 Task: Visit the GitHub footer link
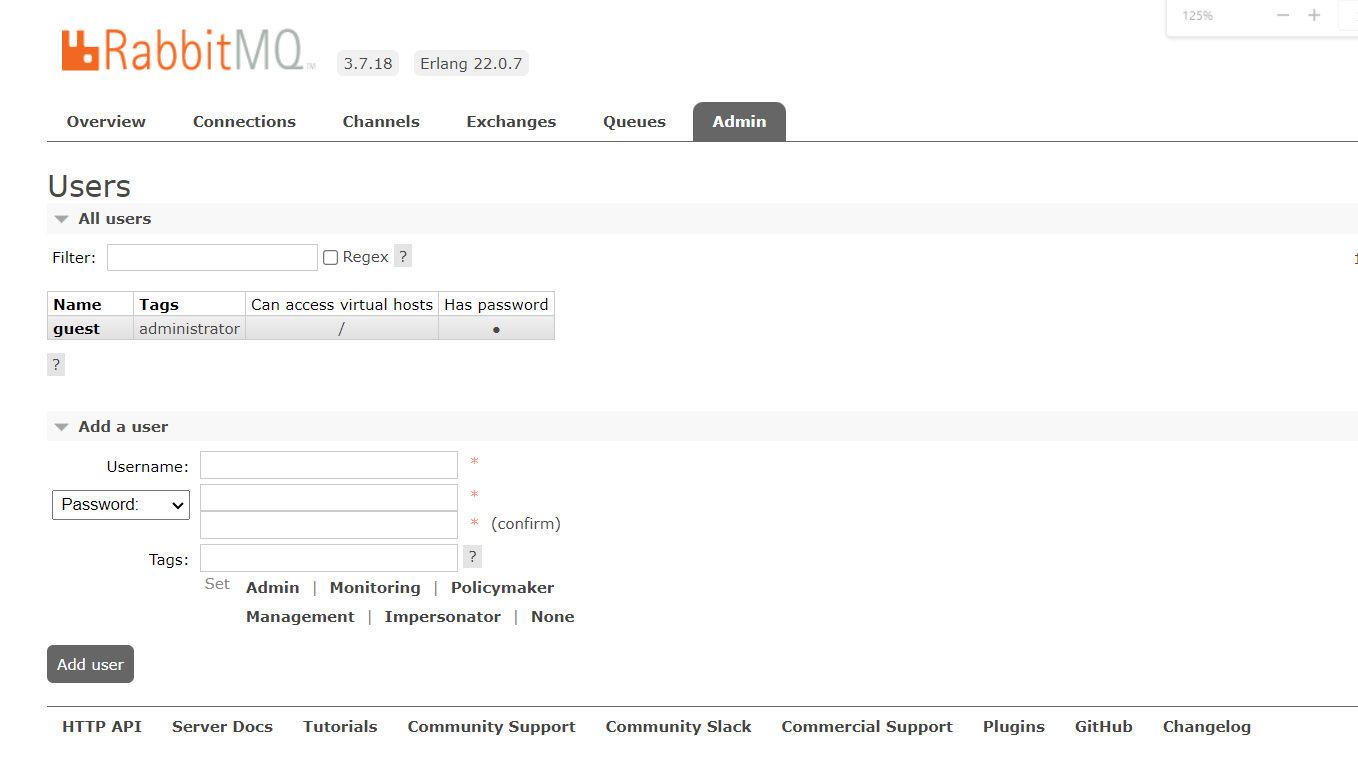(1104, 727)
